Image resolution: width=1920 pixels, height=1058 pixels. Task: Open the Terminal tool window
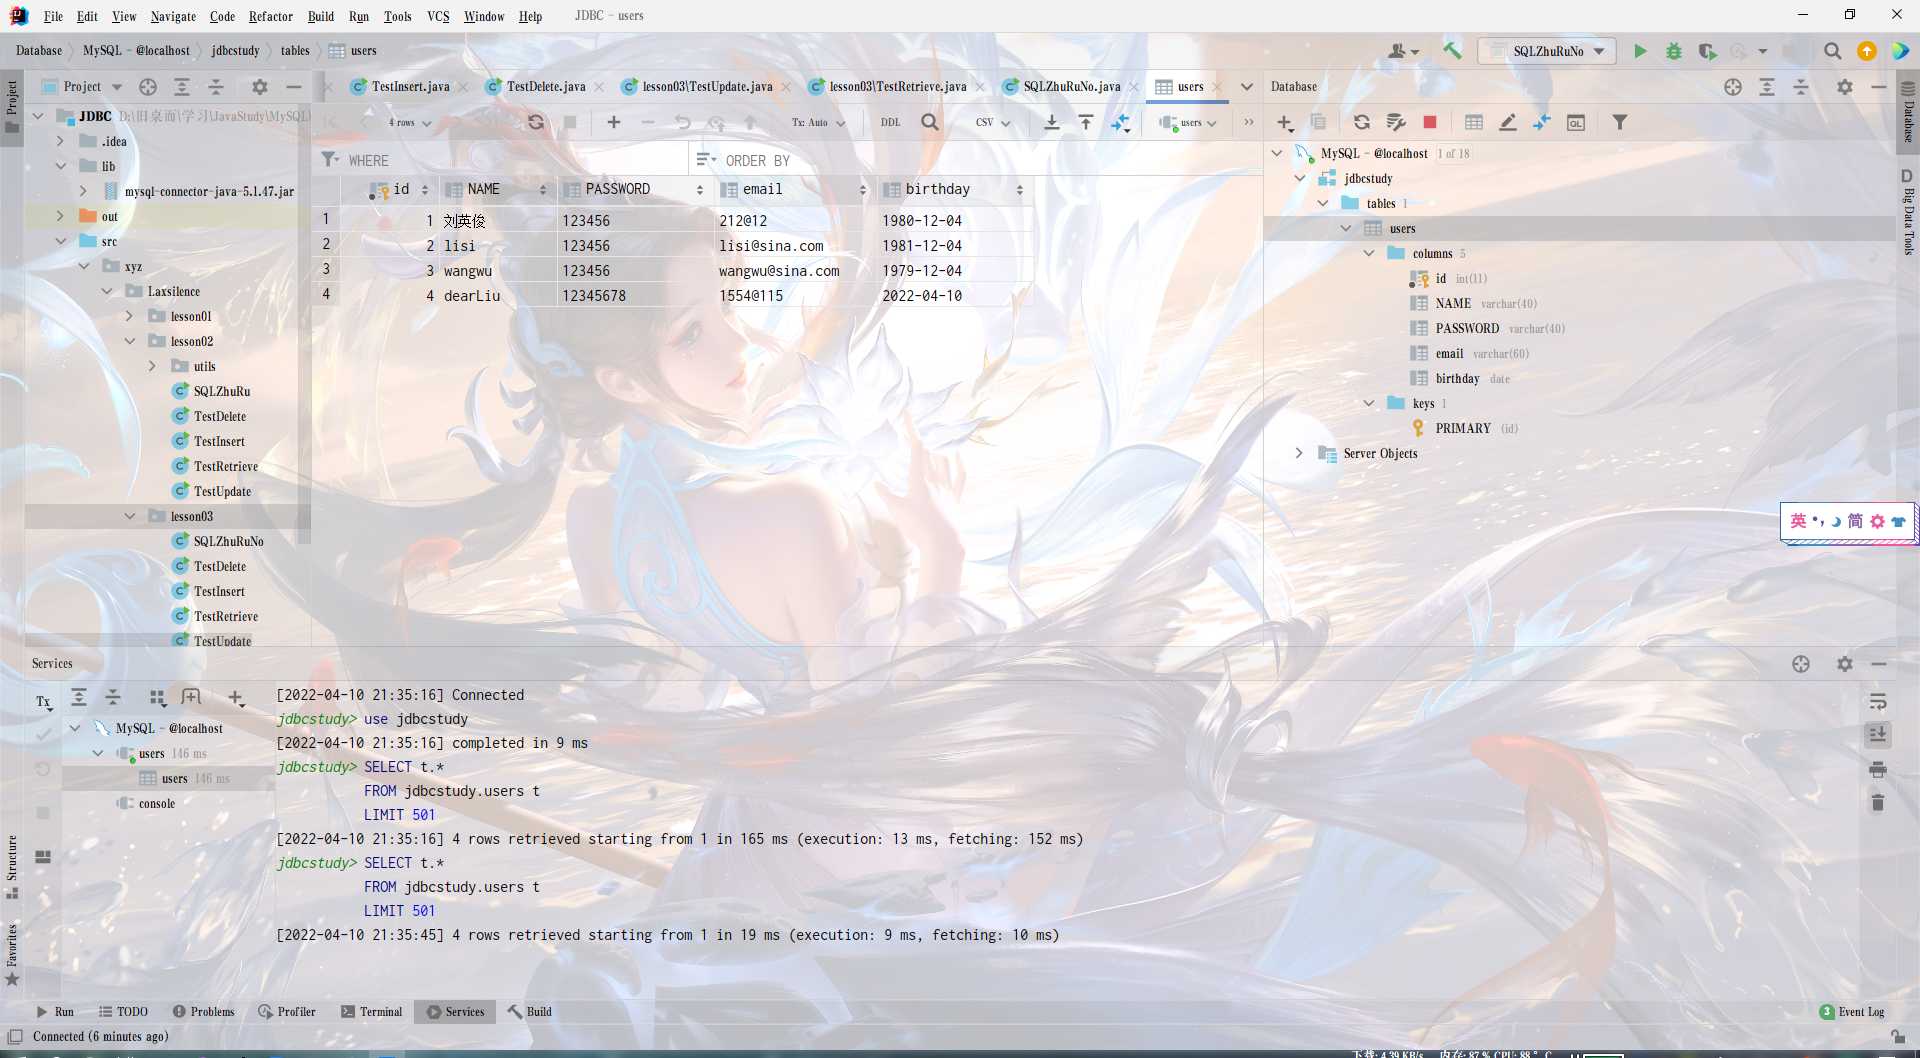coord(372,1012)
